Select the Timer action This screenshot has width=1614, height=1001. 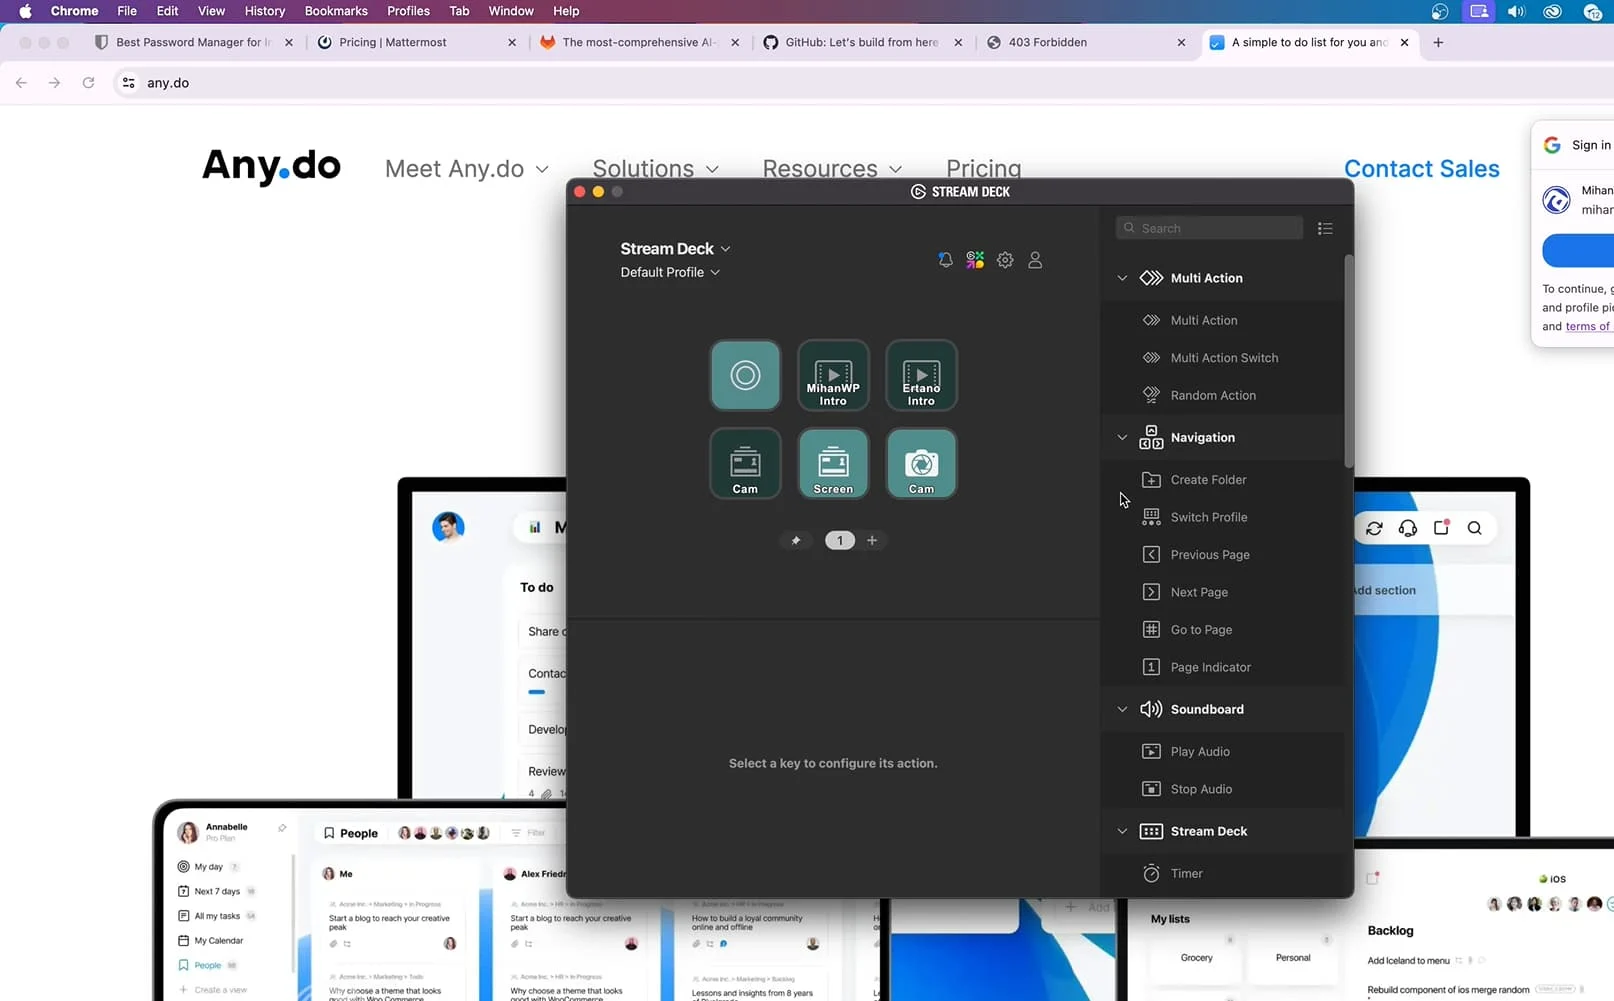(1185, 872)
